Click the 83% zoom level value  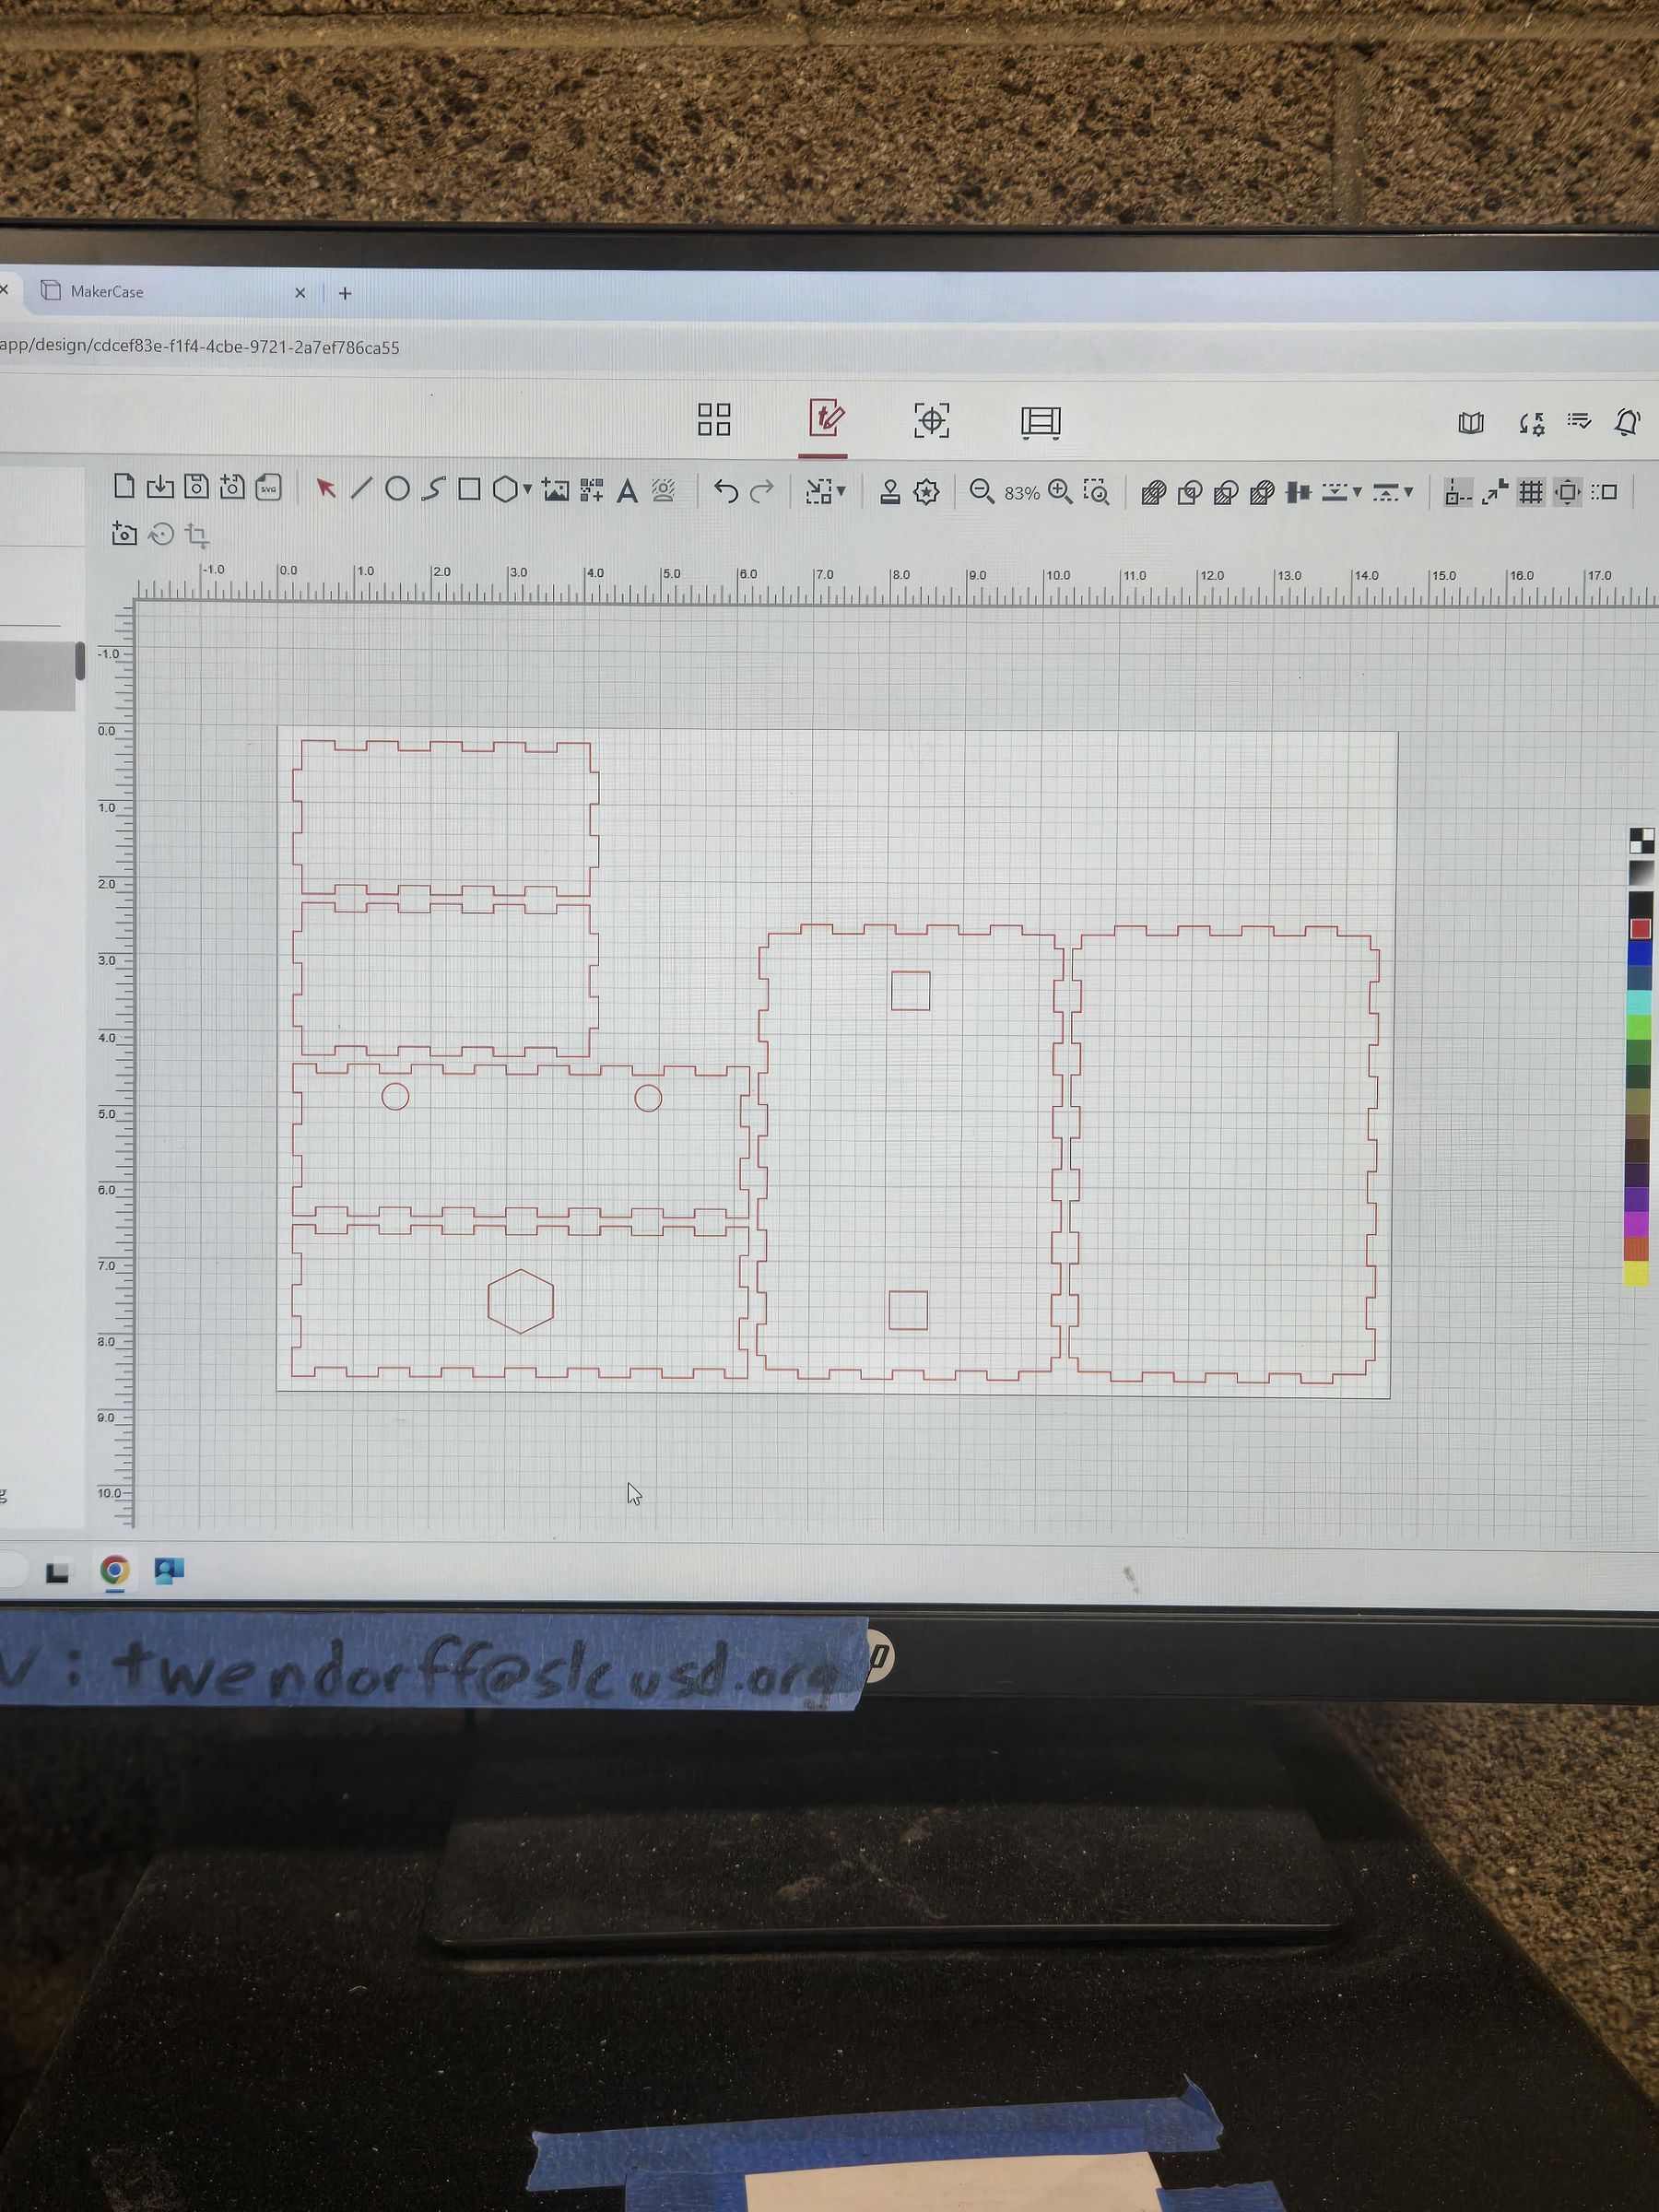tap(1022, 493)
